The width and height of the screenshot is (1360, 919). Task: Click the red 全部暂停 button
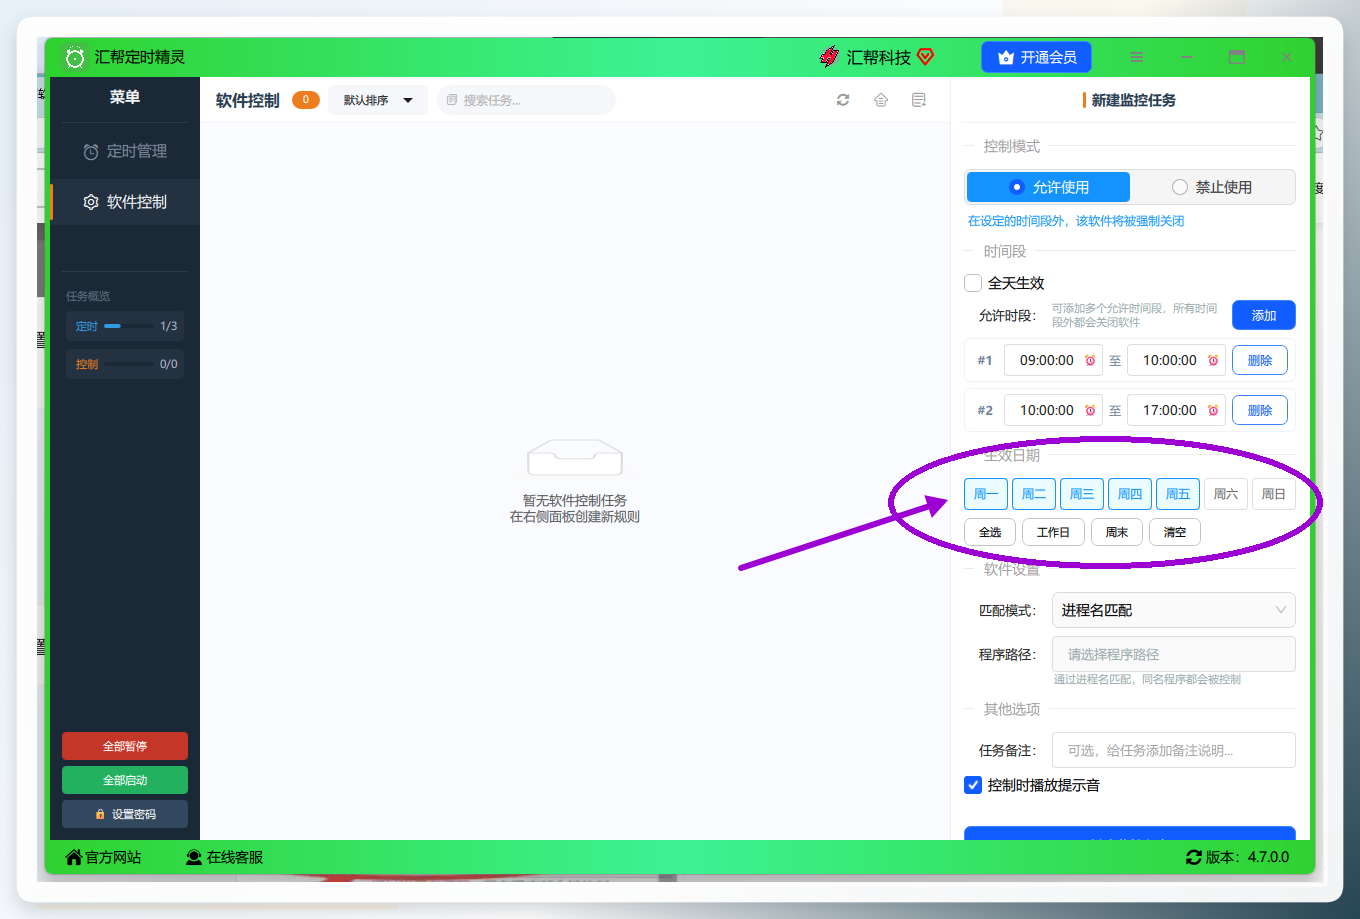pyautogui.click(x=125, y=746)
